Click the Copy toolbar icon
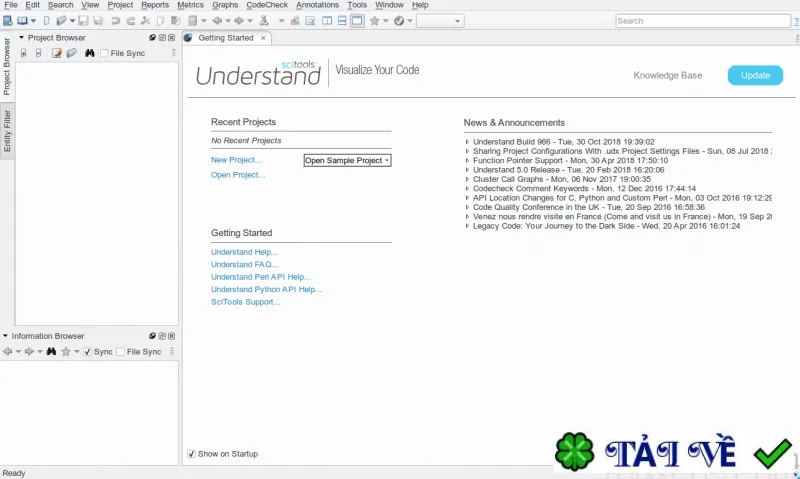The width and height of the screenshot is (800, 479). 161,21
